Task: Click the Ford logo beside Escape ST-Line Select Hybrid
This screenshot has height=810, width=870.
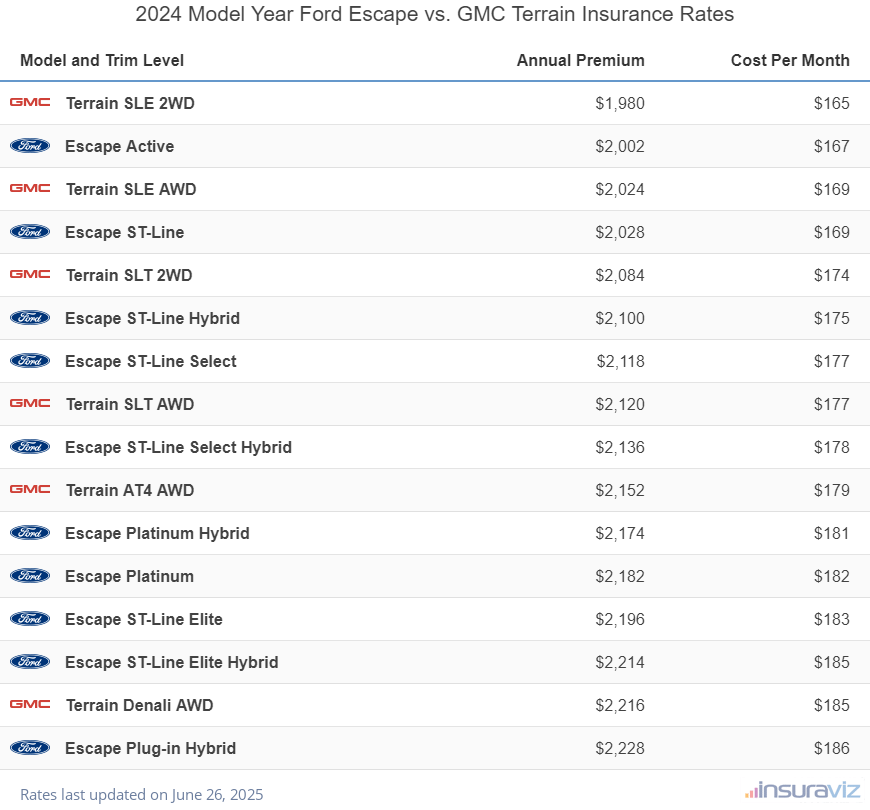Action: click(30, 447)
